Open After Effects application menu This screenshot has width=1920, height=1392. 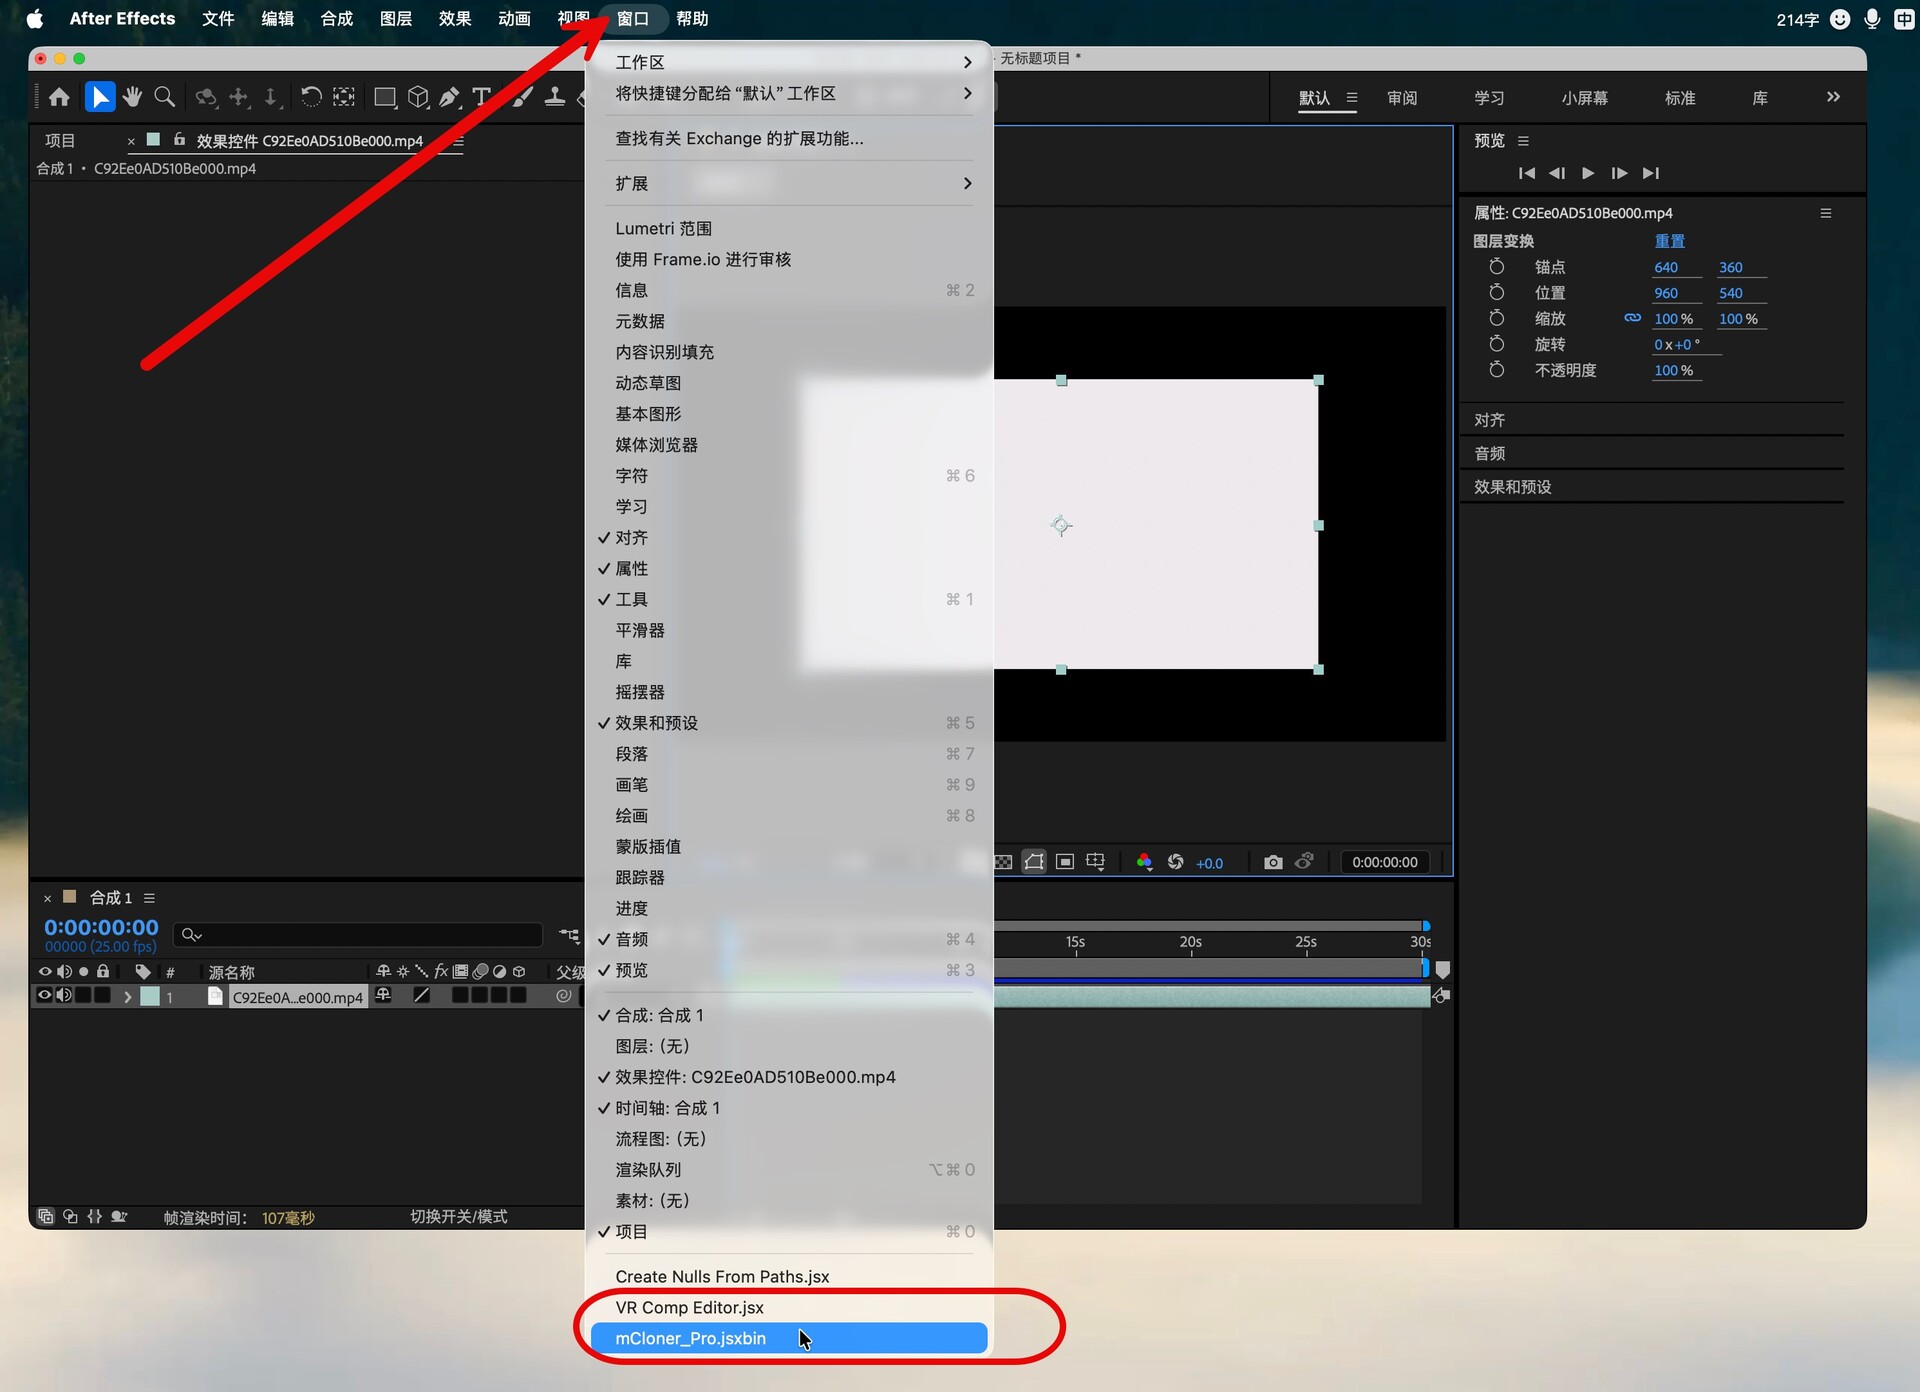[x=122, y=19]
